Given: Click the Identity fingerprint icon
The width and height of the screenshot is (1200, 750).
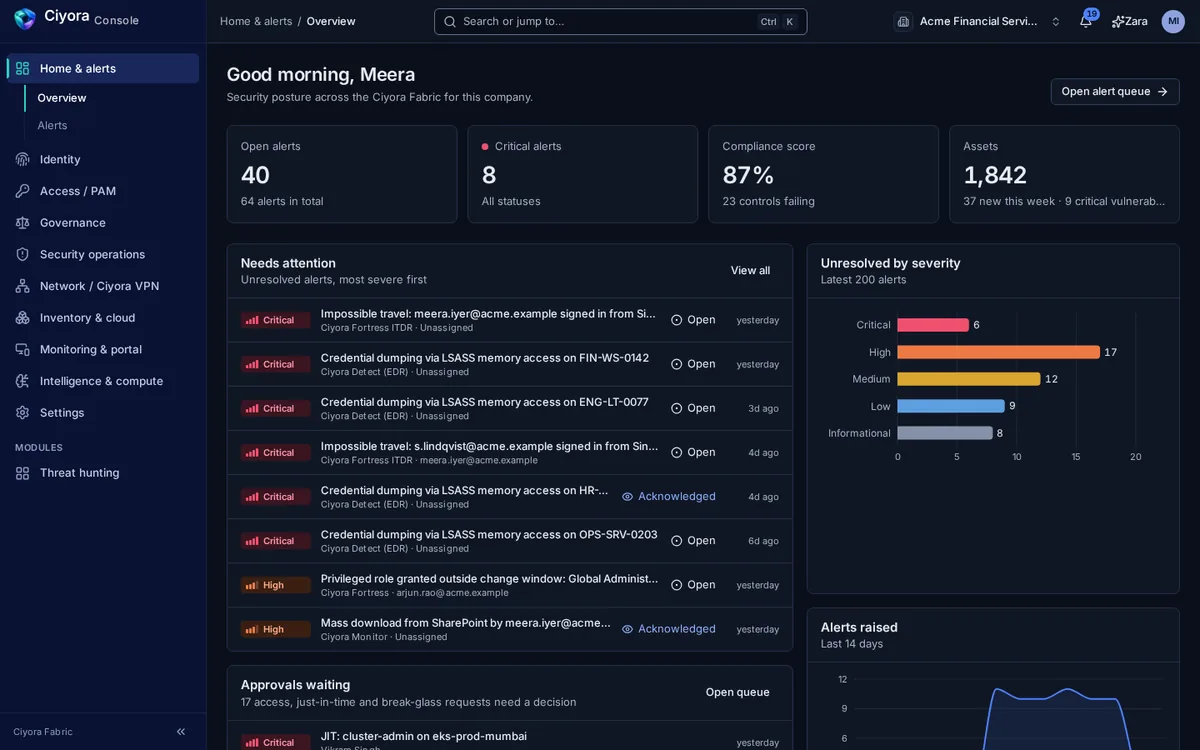Looking at the screenshot, I should (x=22, y=159).
